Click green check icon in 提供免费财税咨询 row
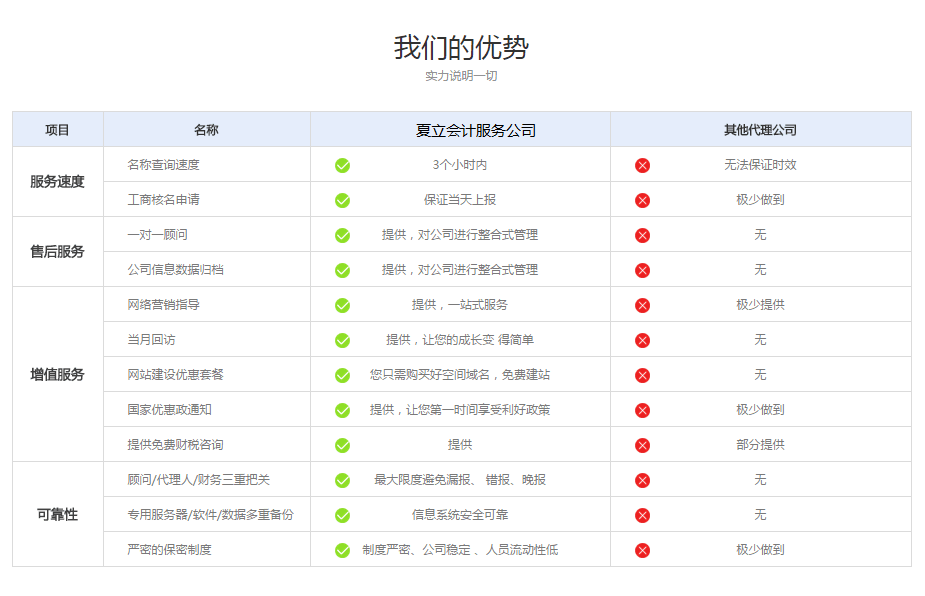This screenshot has height=596, width=925. pyautogui.click(x=342, y=445)
